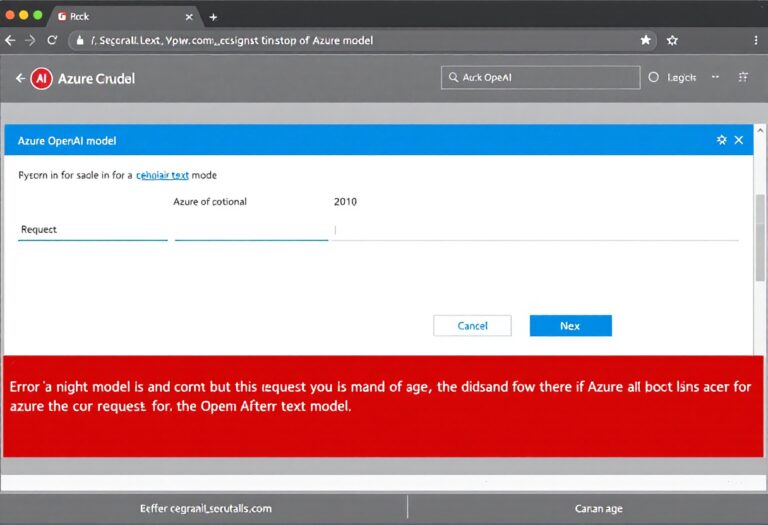Click the Azure Crudel title

96,78
